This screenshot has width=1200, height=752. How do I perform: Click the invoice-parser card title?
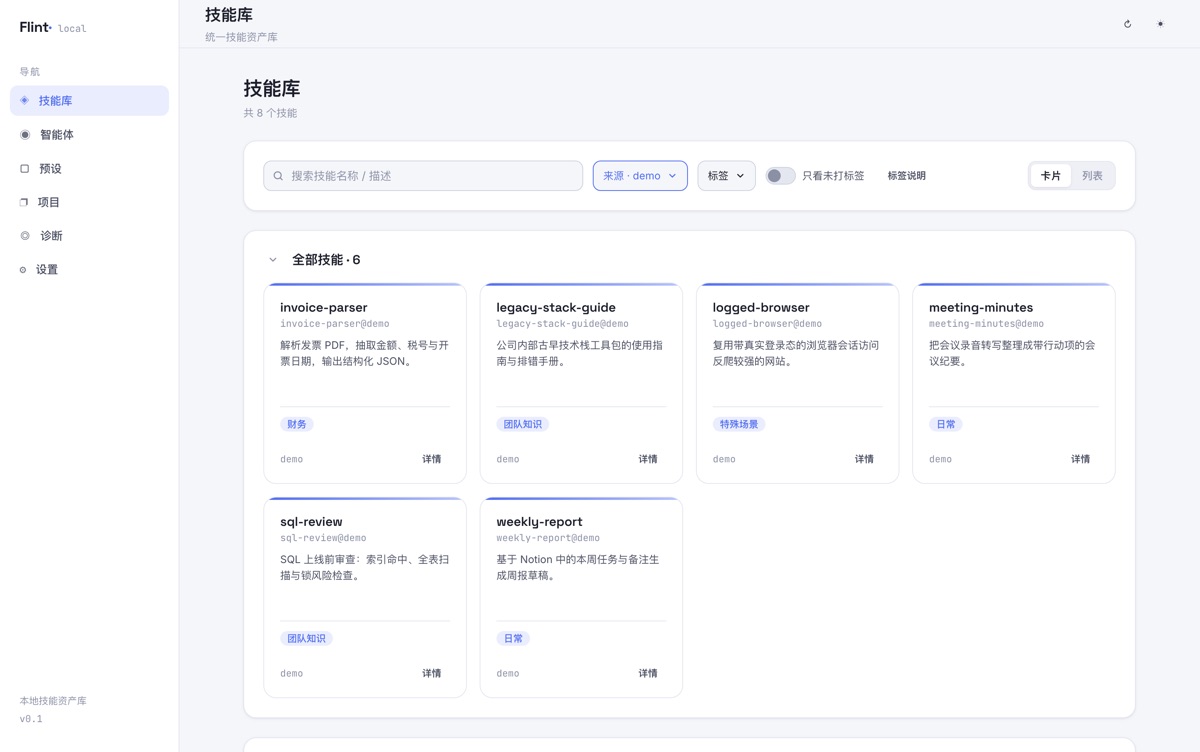click(324, 307)
